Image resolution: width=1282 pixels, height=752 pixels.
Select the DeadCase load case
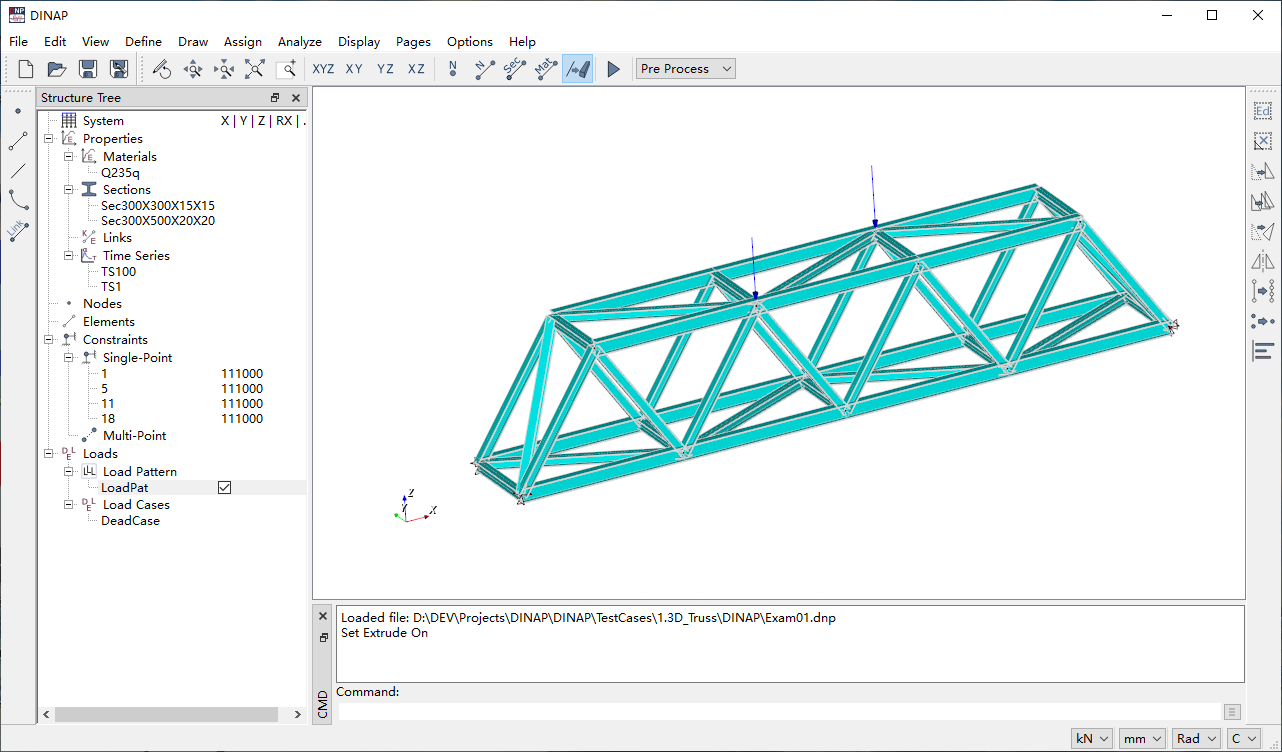pyautogui.click(x=130, y=521)
